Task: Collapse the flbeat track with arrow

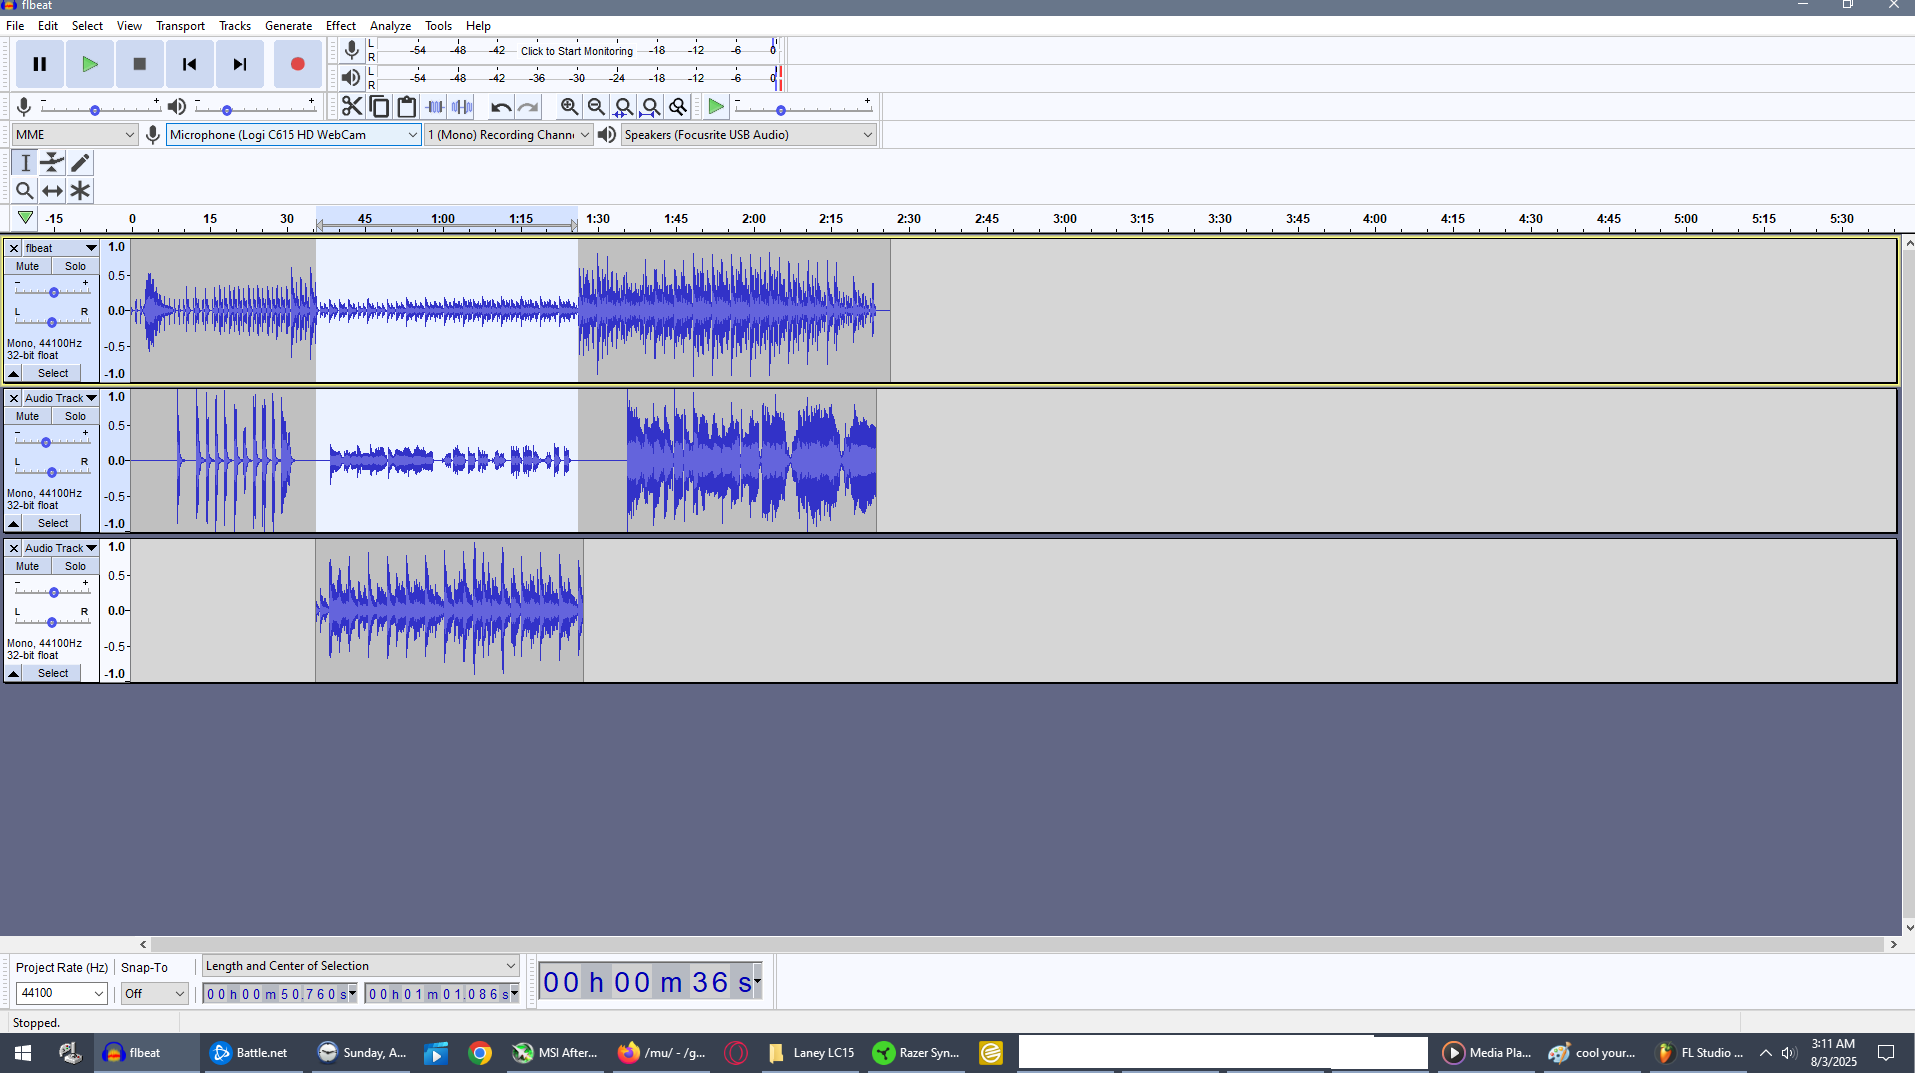Action: tap(13, 373)
